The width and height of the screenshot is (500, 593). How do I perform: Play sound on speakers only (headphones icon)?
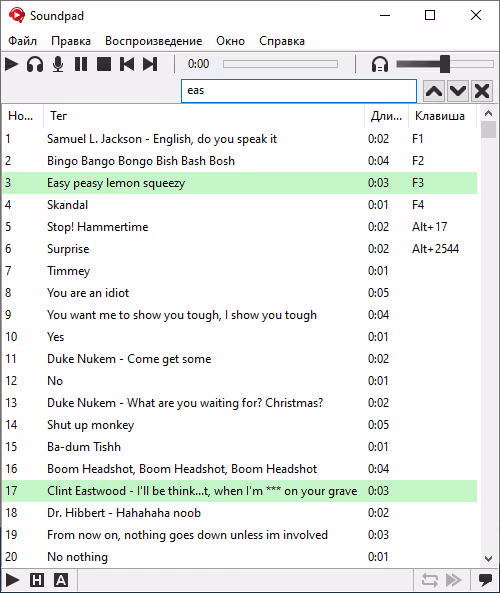35,64
